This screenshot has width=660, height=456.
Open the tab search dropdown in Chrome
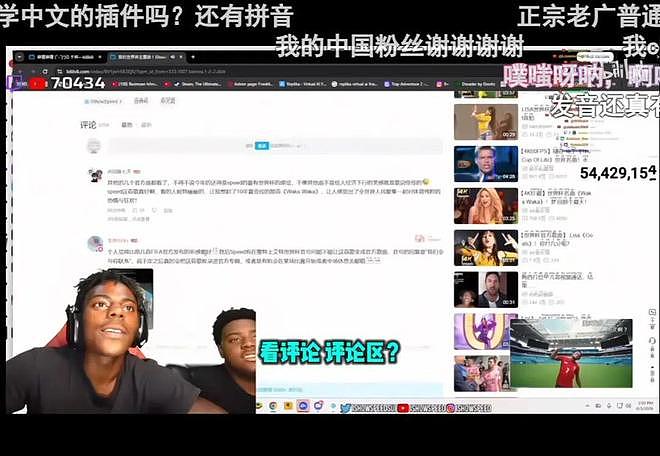point(20,57)
